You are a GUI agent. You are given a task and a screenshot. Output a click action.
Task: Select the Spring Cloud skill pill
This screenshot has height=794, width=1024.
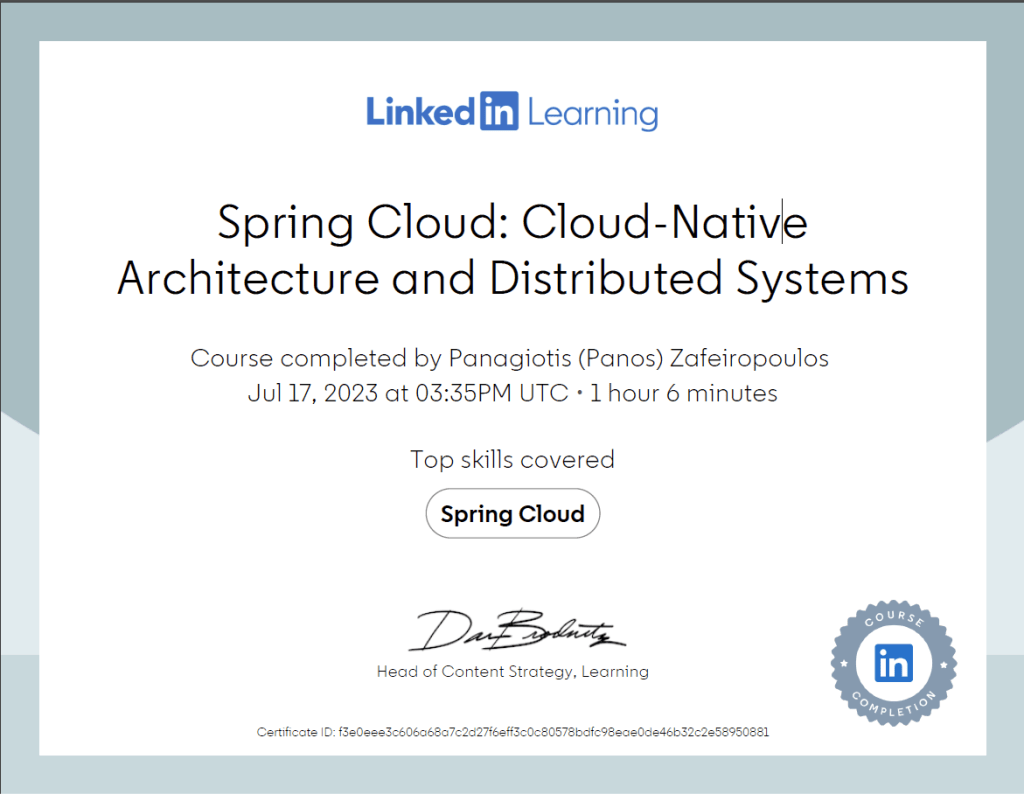[x=513, y=513]
